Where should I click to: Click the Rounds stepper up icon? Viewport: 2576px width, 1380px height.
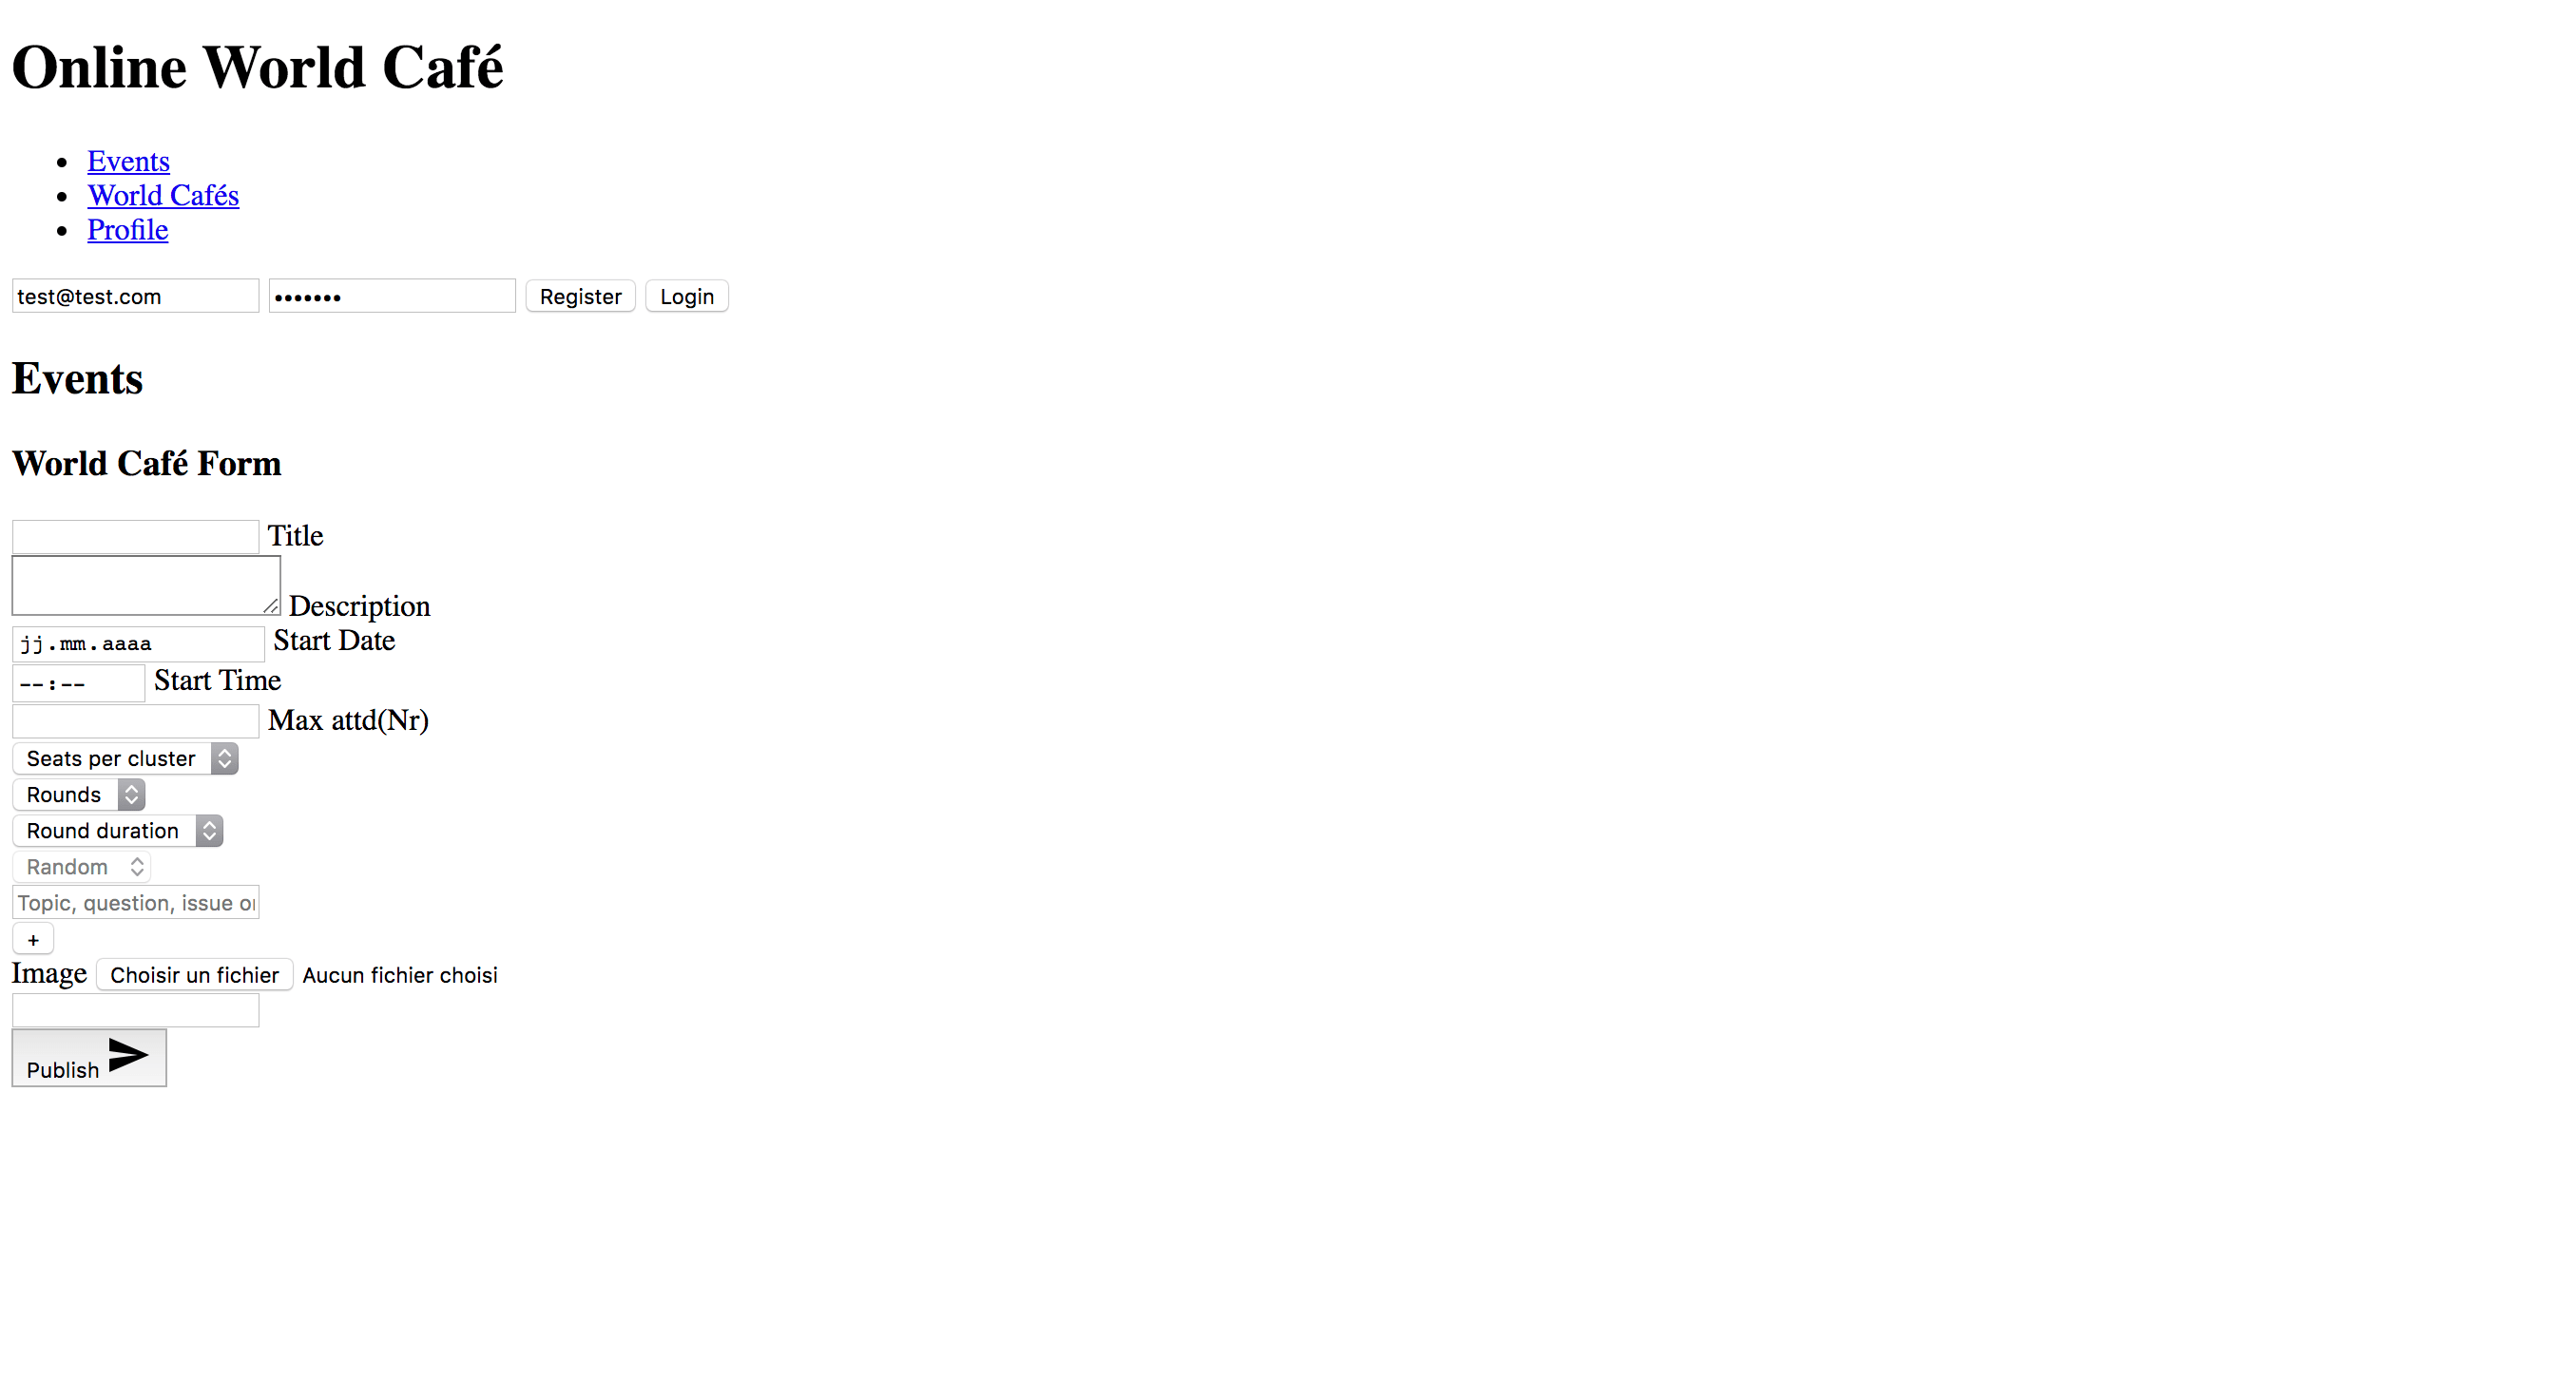tap(131, 789)
